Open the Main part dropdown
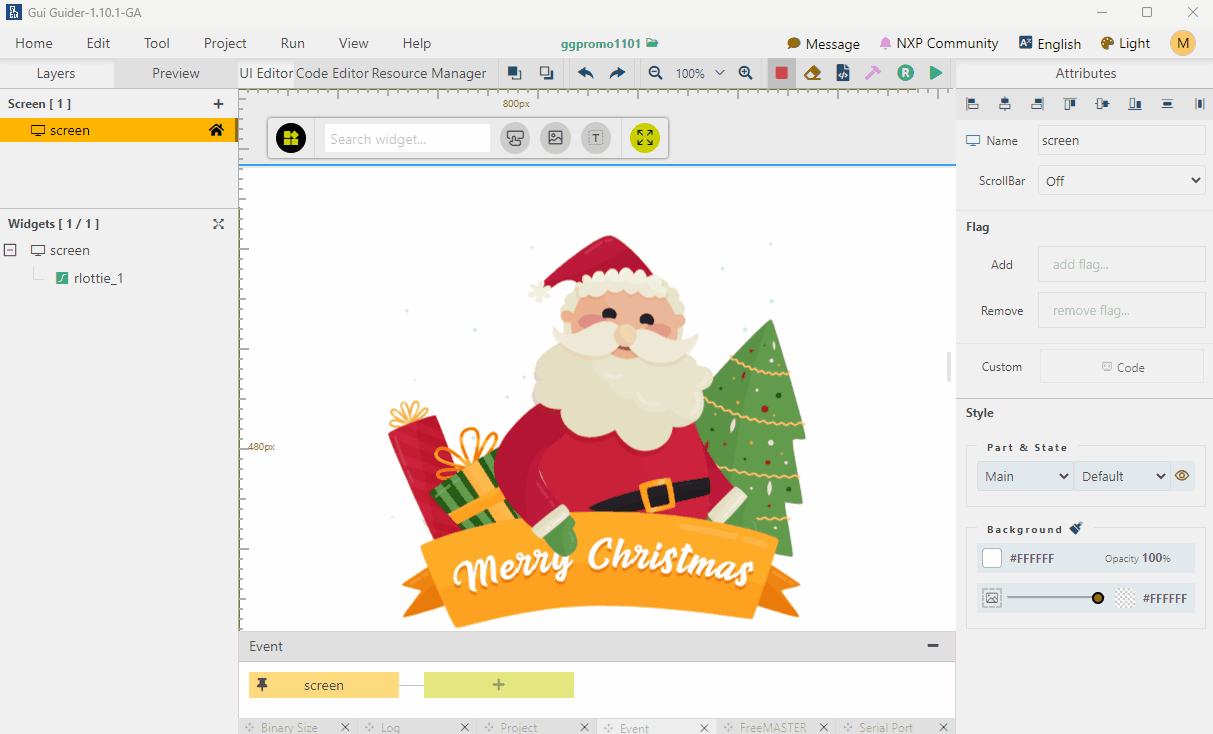1213x734 pixels. (x=1025, y=476)
